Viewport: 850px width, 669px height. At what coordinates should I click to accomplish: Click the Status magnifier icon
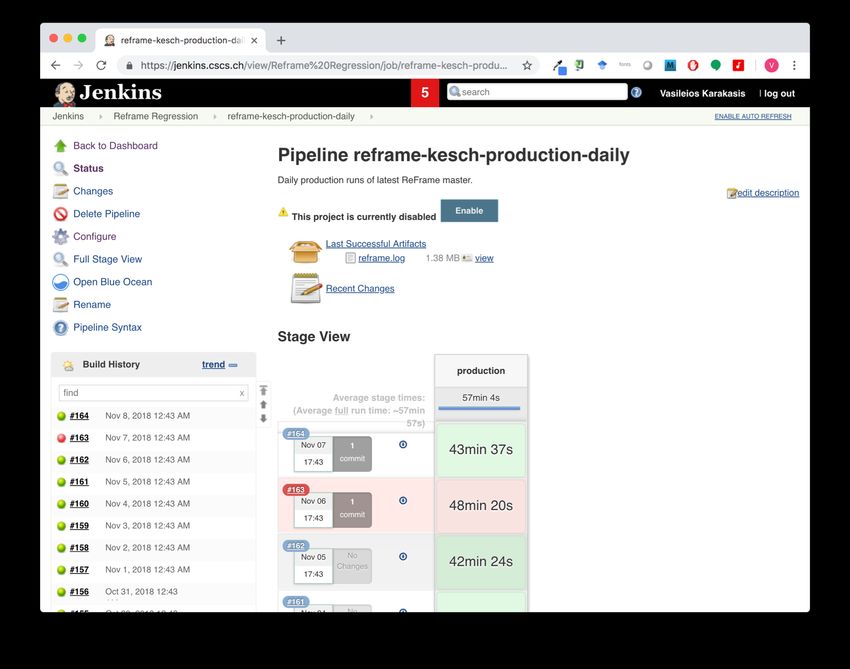(60, 169)
